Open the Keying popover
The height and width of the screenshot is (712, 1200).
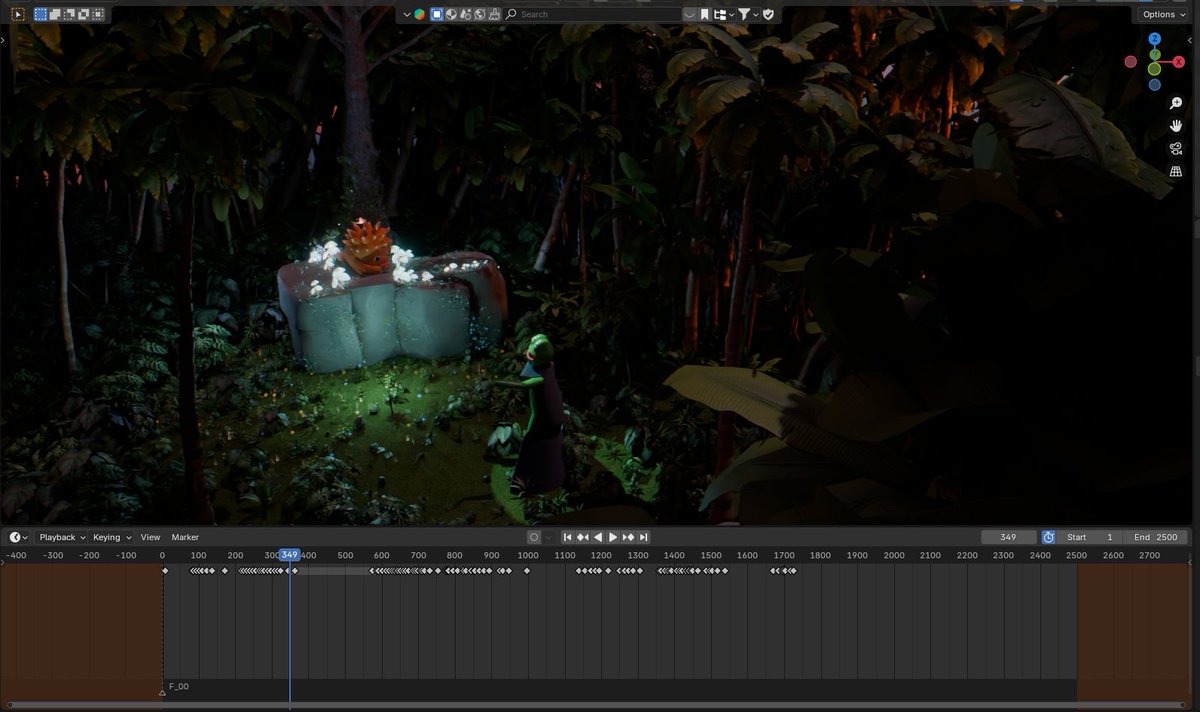(112, 537)
